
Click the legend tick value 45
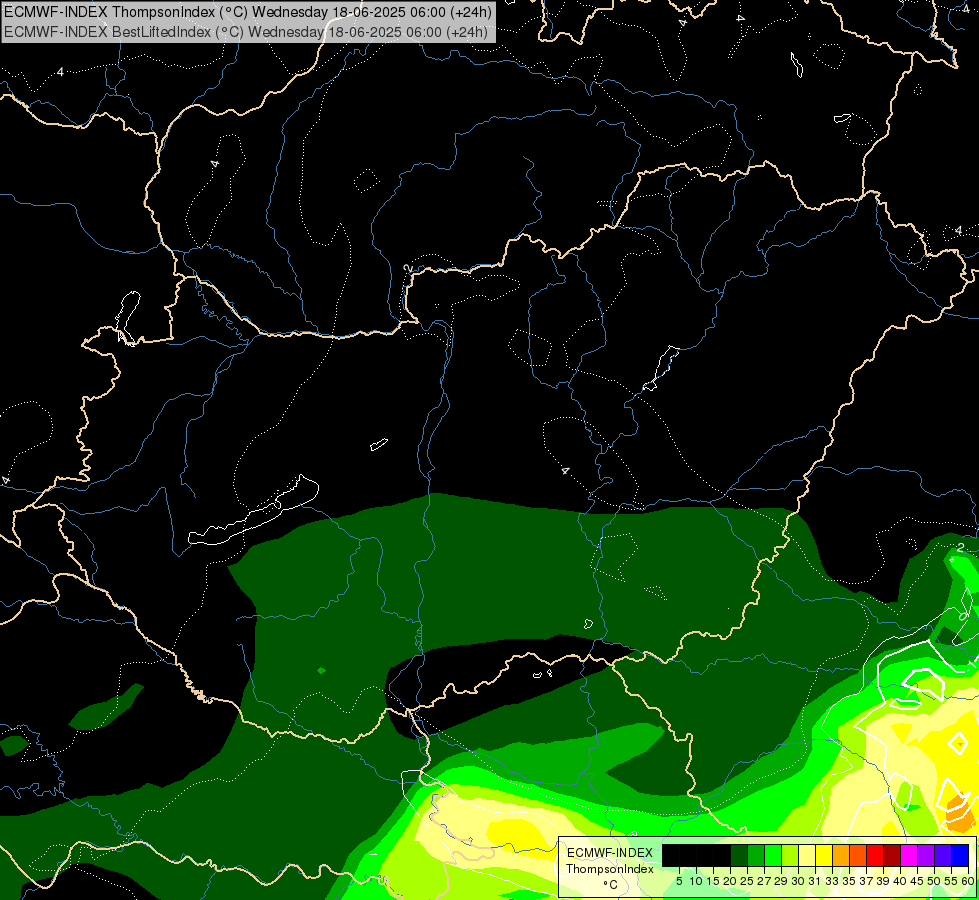(917, 881)
